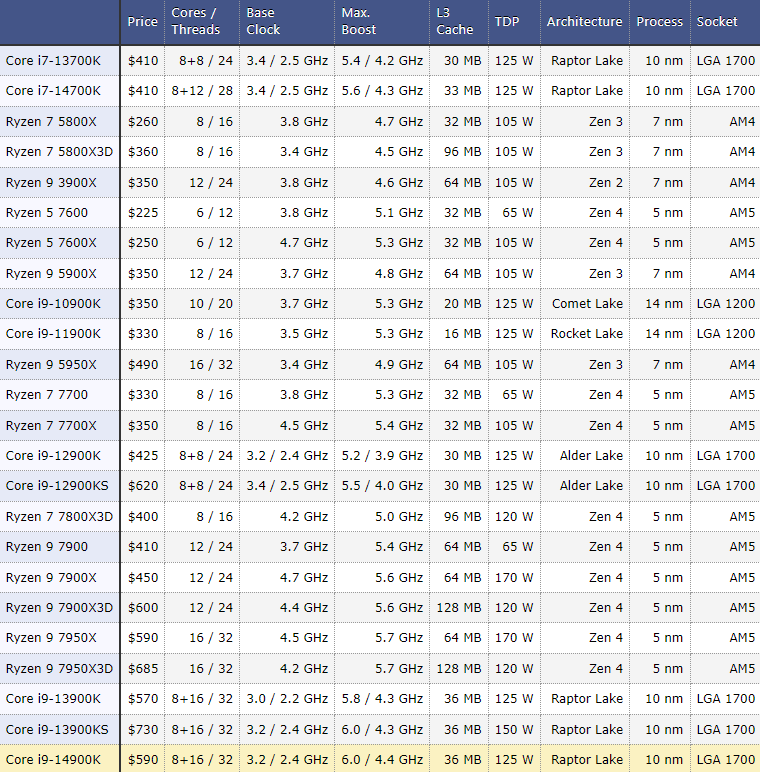The image size is (760, 772).
Task: Click Alder Lake in the Core i9-12900K row
Action: click(x=591, y=456)
